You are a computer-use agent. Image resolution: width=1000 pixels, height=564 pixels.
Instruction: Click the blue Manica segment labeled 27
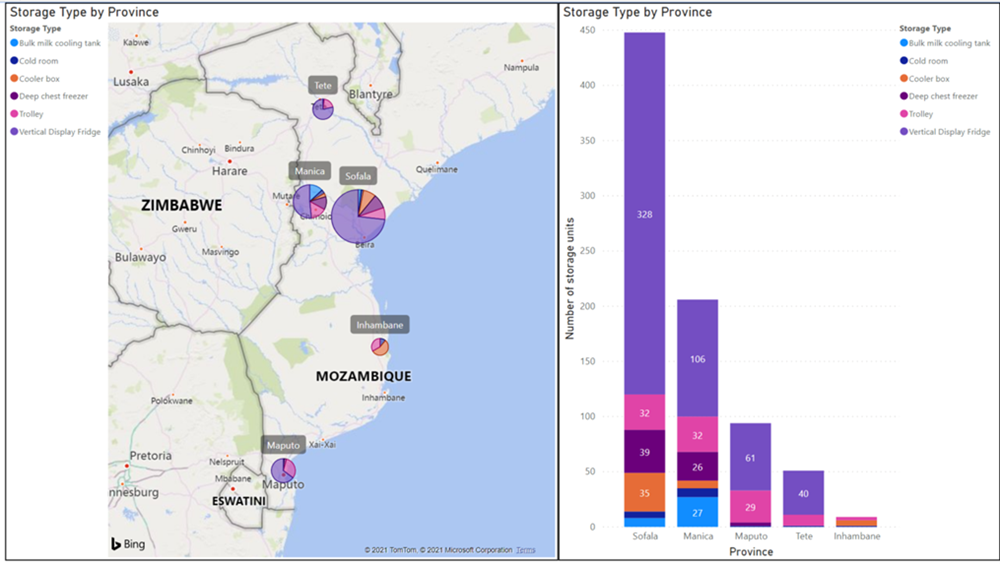click(697, 512)
